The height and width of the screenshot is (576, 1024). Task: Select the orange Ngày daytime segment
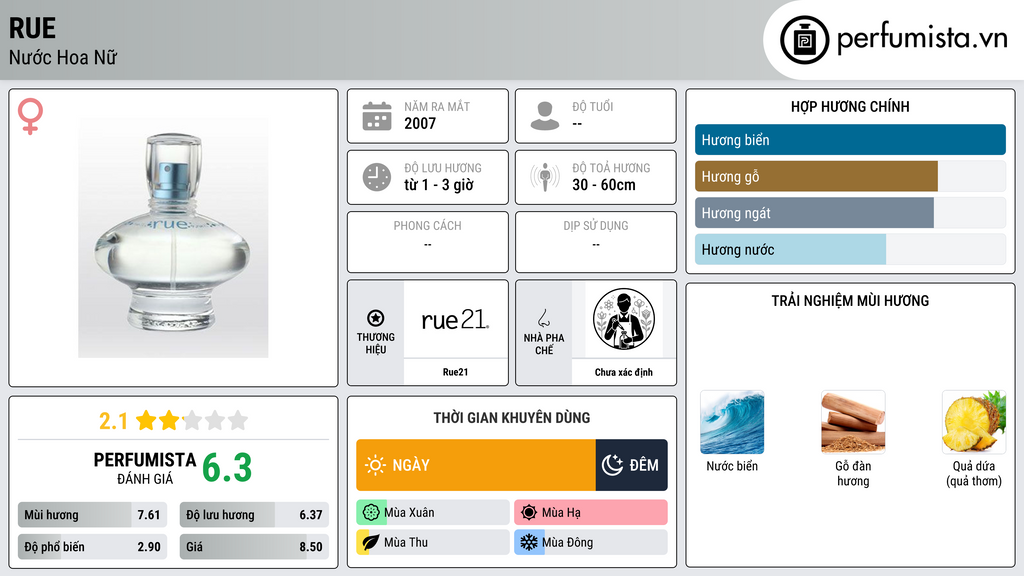tap(475, 465)
